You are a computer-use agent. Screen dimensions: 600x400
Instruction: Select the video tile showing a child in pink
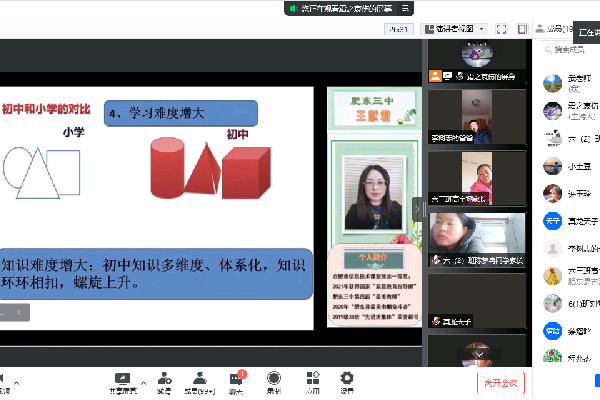476,178
